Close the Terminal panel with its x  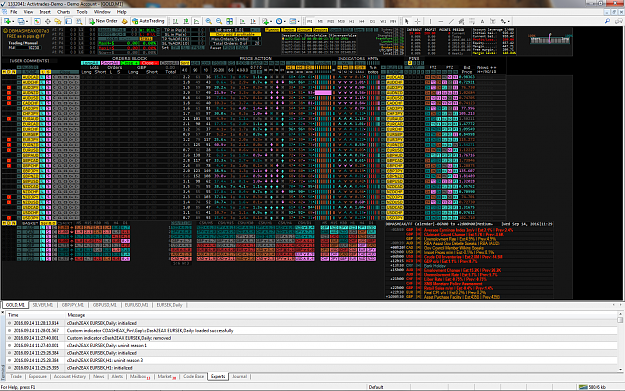[2, 312]
